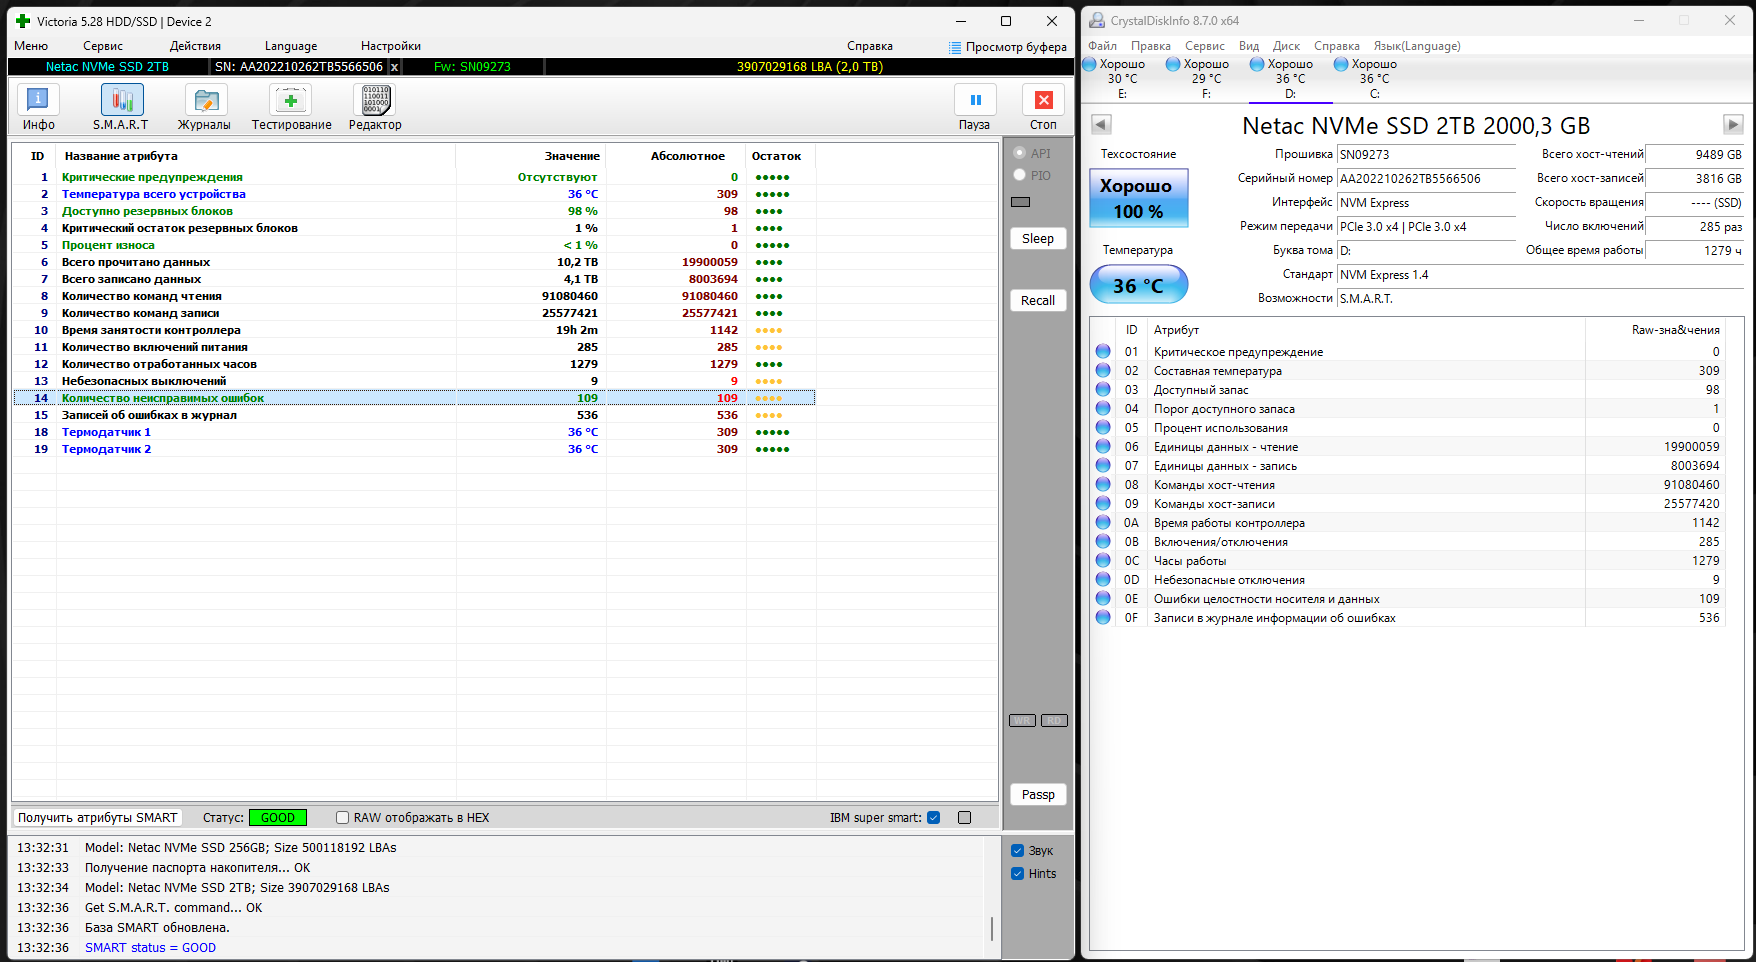Screen dimensions: 1756x962
Task: Open the Инфо toolbar icon in Victoria
Action: tap(39, 107)
